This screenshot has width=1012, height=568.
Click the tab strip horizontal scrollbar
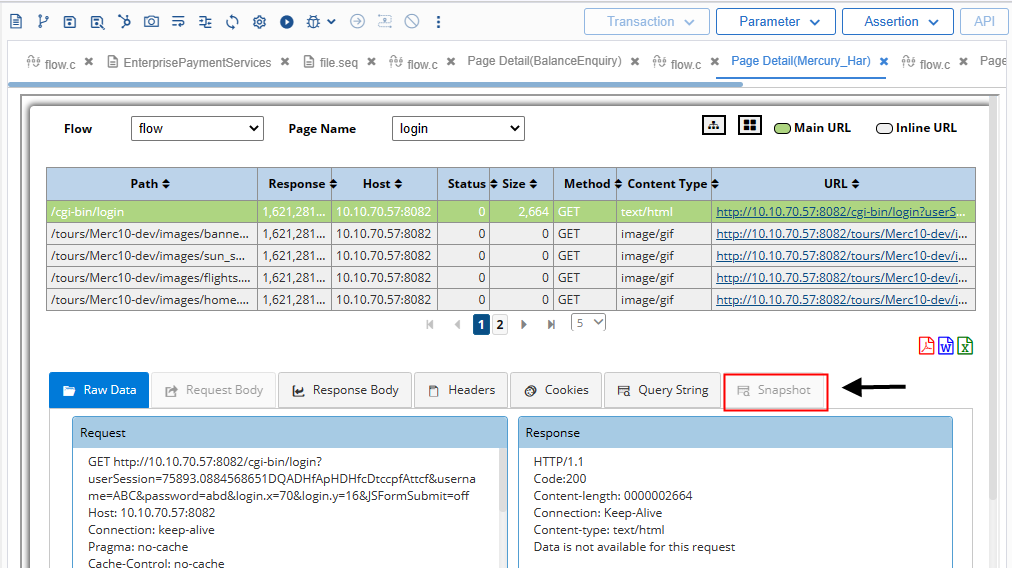[375, 84]
